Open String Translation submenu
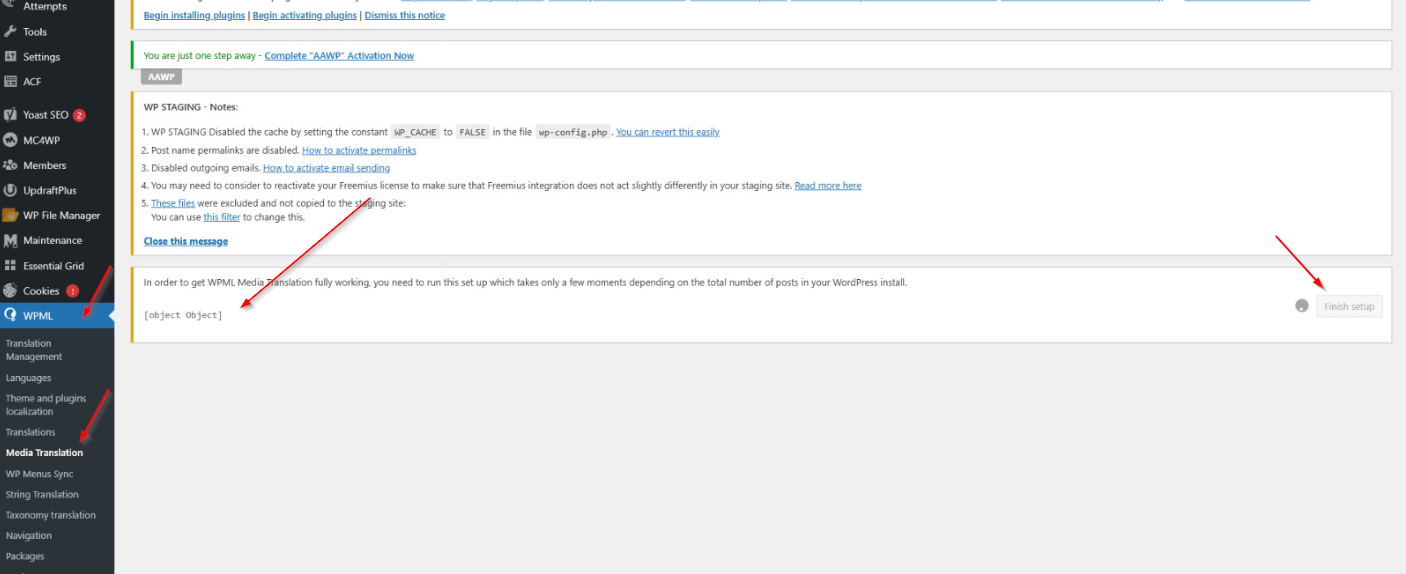The height and width of the screenshot is (574, 1406). tap(42, 494)
